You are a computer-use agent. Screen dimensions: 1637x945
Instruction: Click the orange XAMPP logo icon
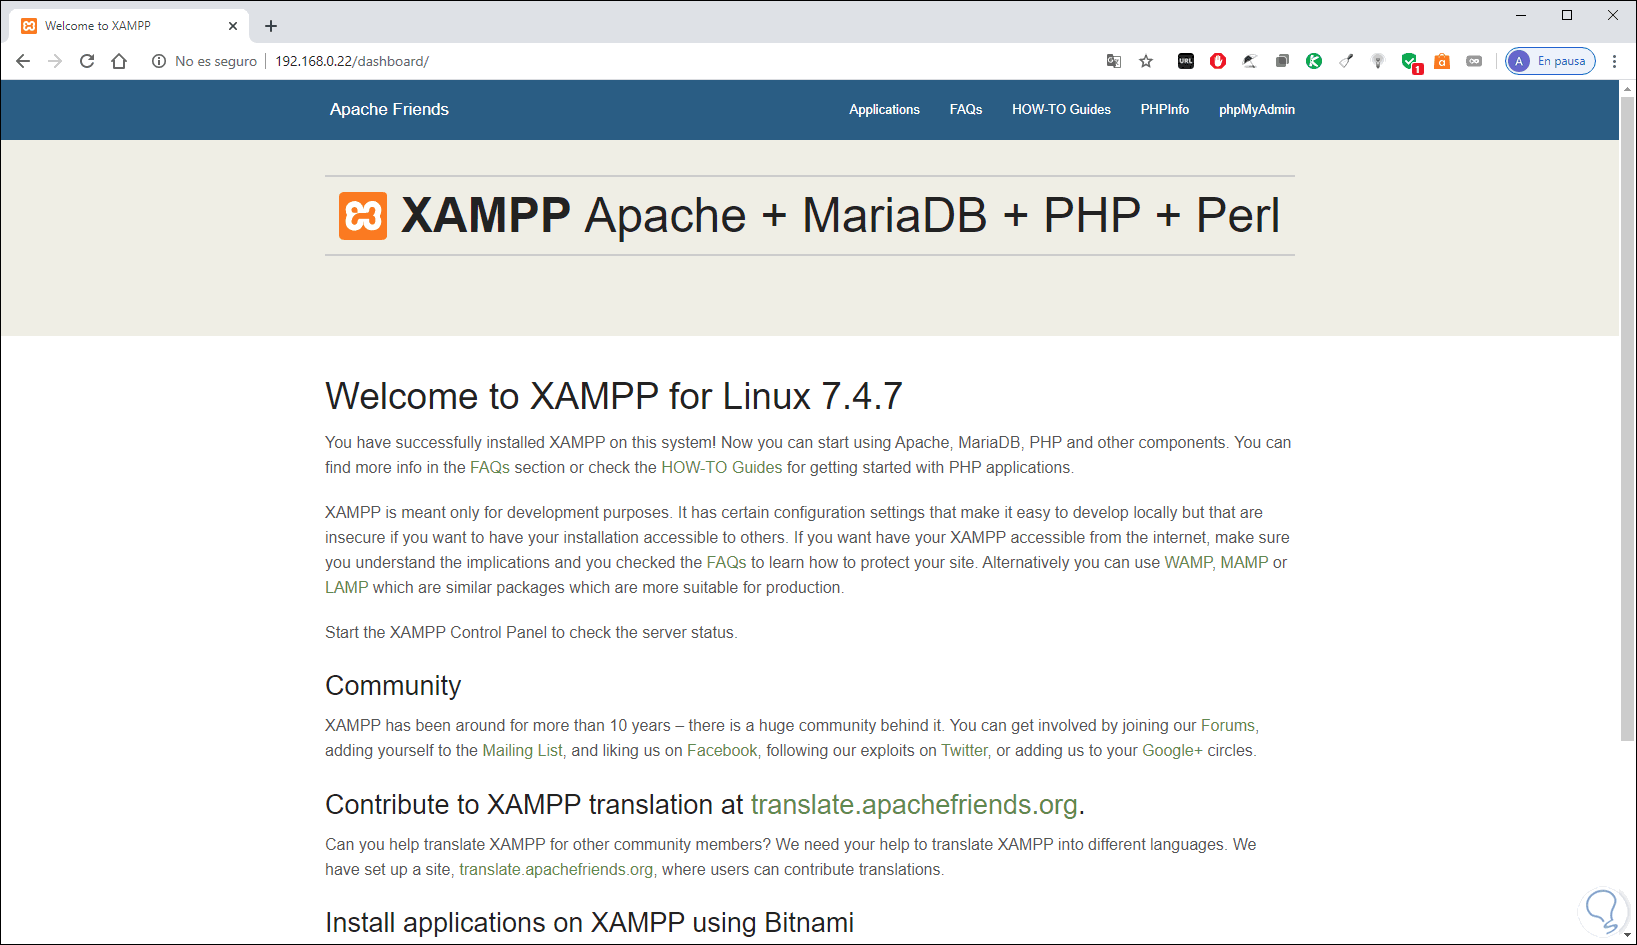pyautogui.click(x=363, y=216)
